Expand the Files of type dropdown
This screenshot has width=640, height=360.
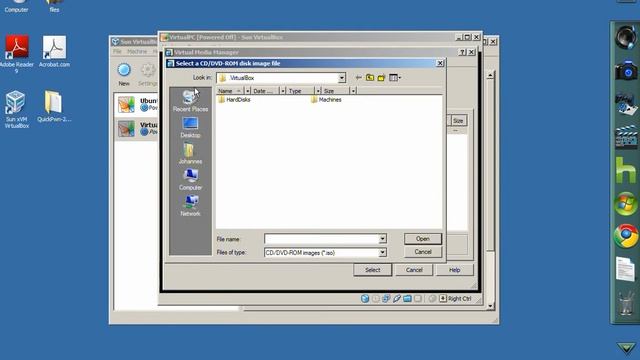382,253
